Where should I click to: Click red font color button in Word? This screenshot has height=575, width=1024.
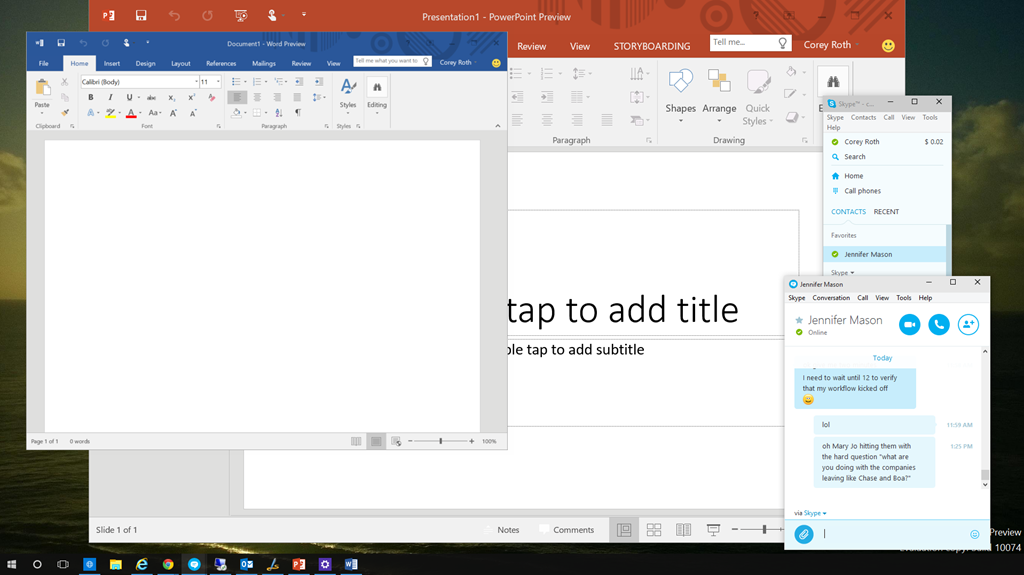click(x=131, y=113)
